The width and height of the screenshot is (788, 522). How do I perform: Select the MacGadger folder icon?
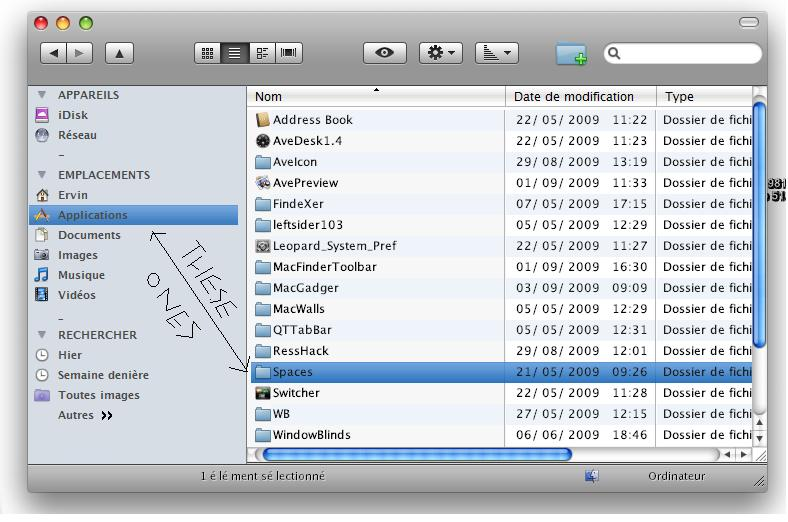point(262,288)
